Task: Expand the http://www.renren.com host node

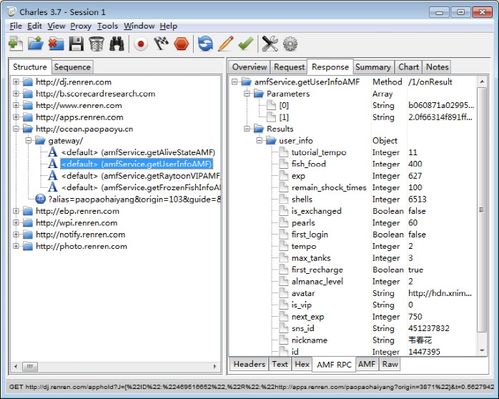Action: tap(16, 105)
